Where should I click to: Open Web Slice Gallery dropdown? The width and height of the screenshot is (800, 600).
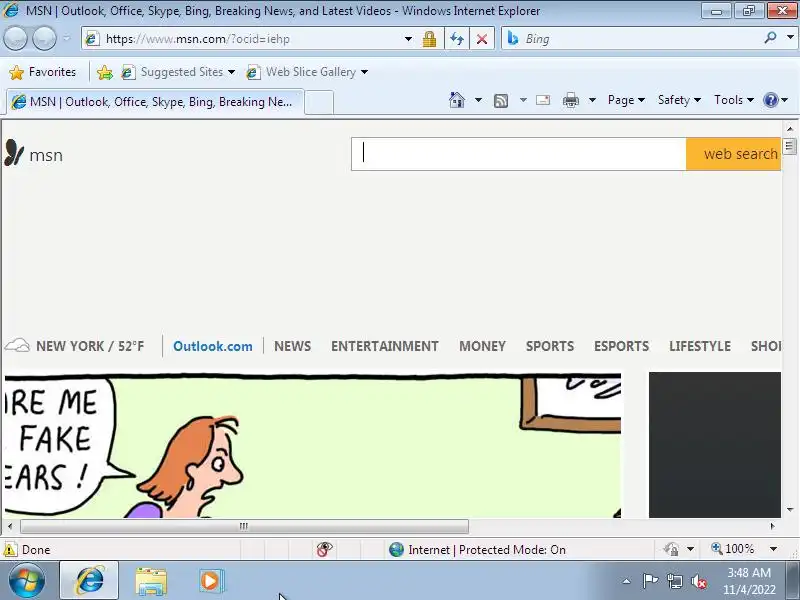pos(307,72)
